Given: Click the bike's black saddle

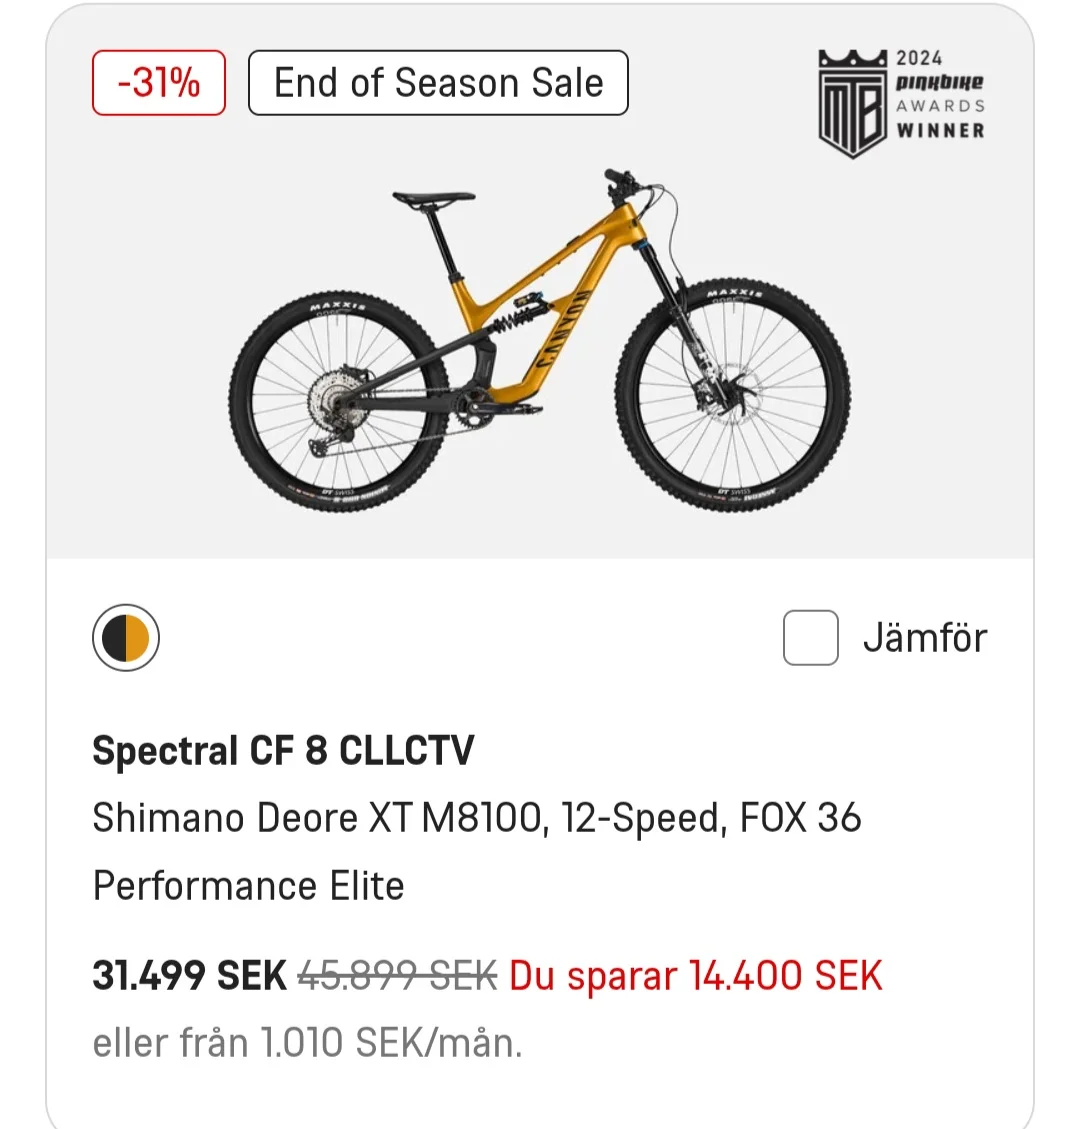Looking at the screenshot, I should pyautogui.click(x=433, y=199).
